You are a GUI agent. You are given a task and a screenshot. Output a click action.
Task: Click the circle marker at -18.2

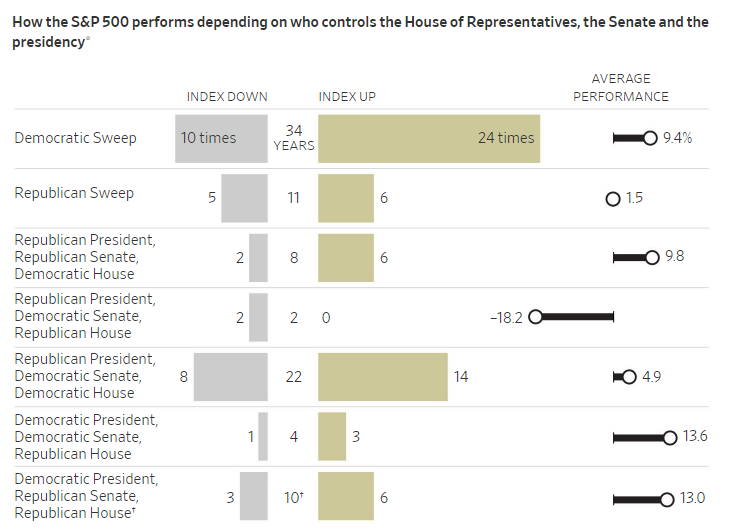[x=535, y=317]
